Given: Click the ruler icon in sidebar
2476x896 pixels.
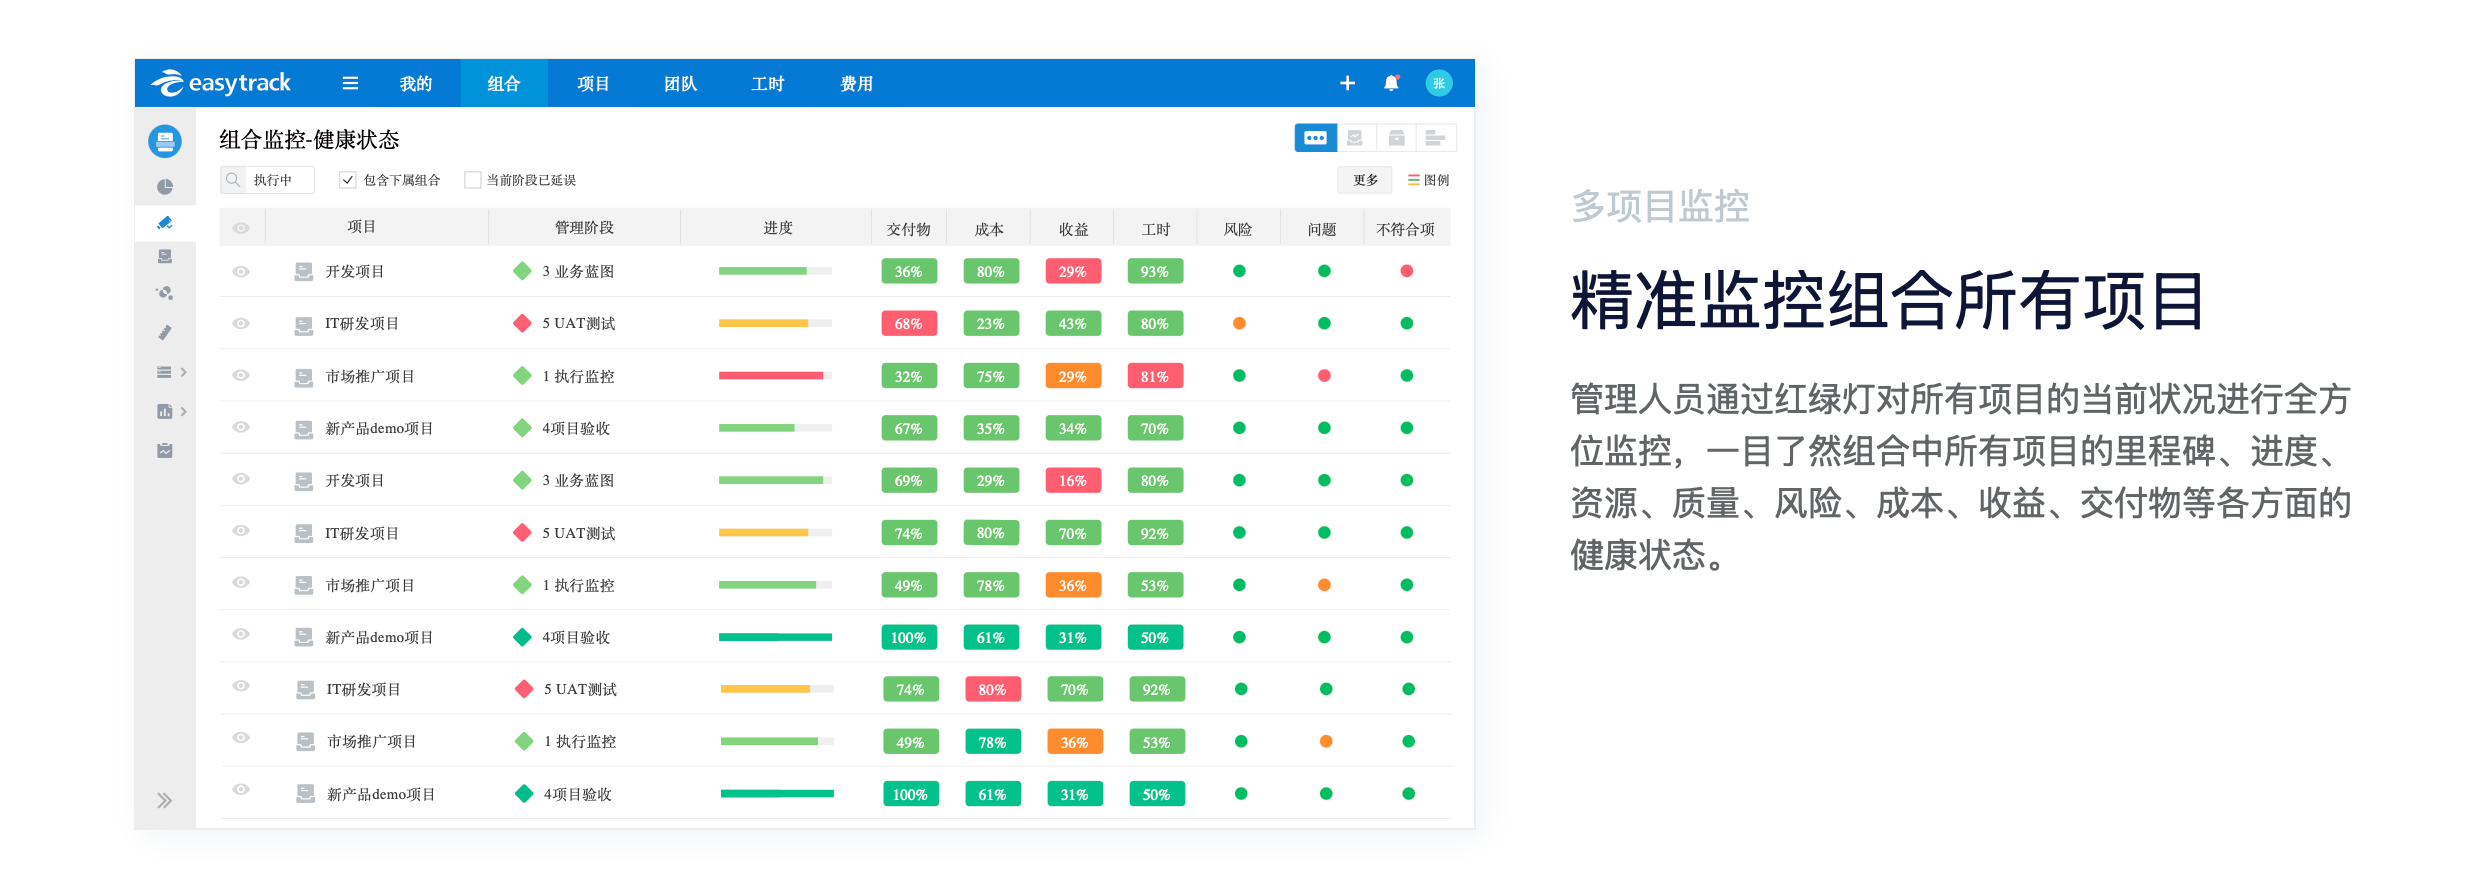Looking at the screenshot, I should (x=165, y=332).
